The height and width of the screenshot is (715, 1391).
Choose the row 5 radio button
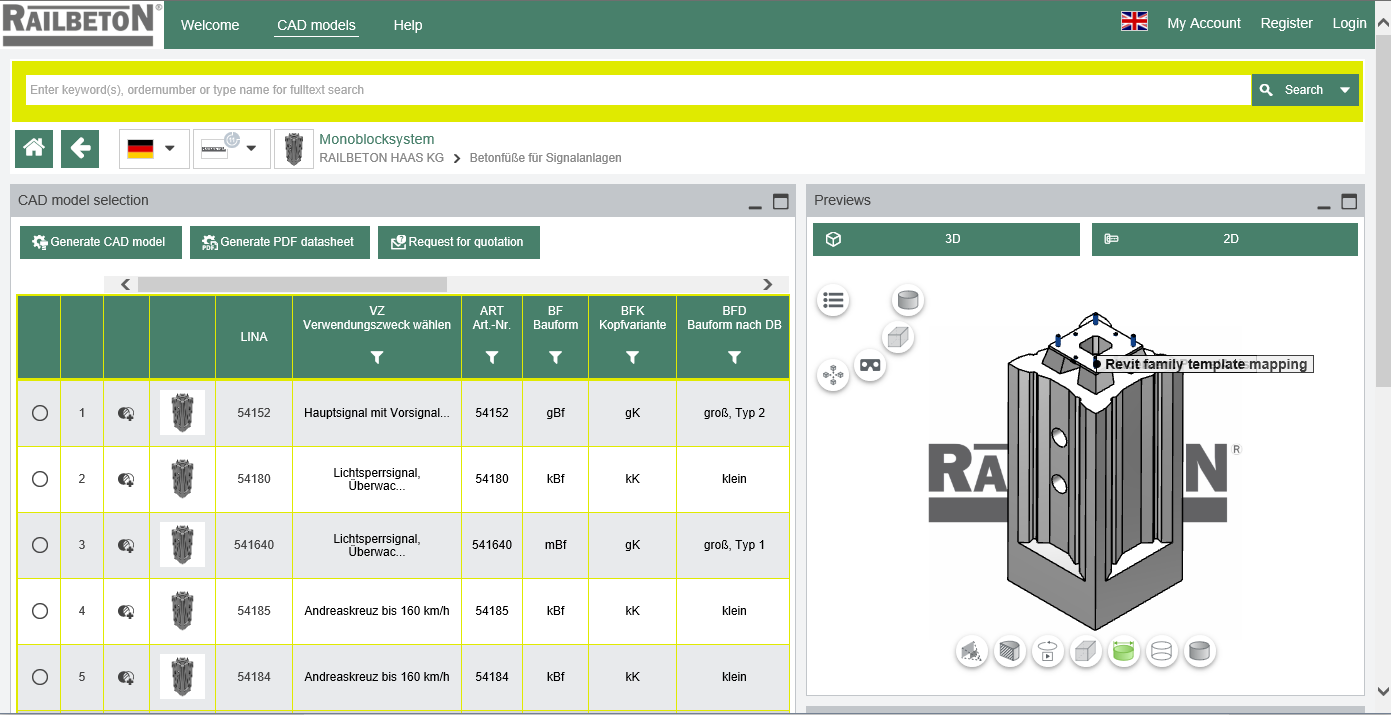click(x=40, y=677)
